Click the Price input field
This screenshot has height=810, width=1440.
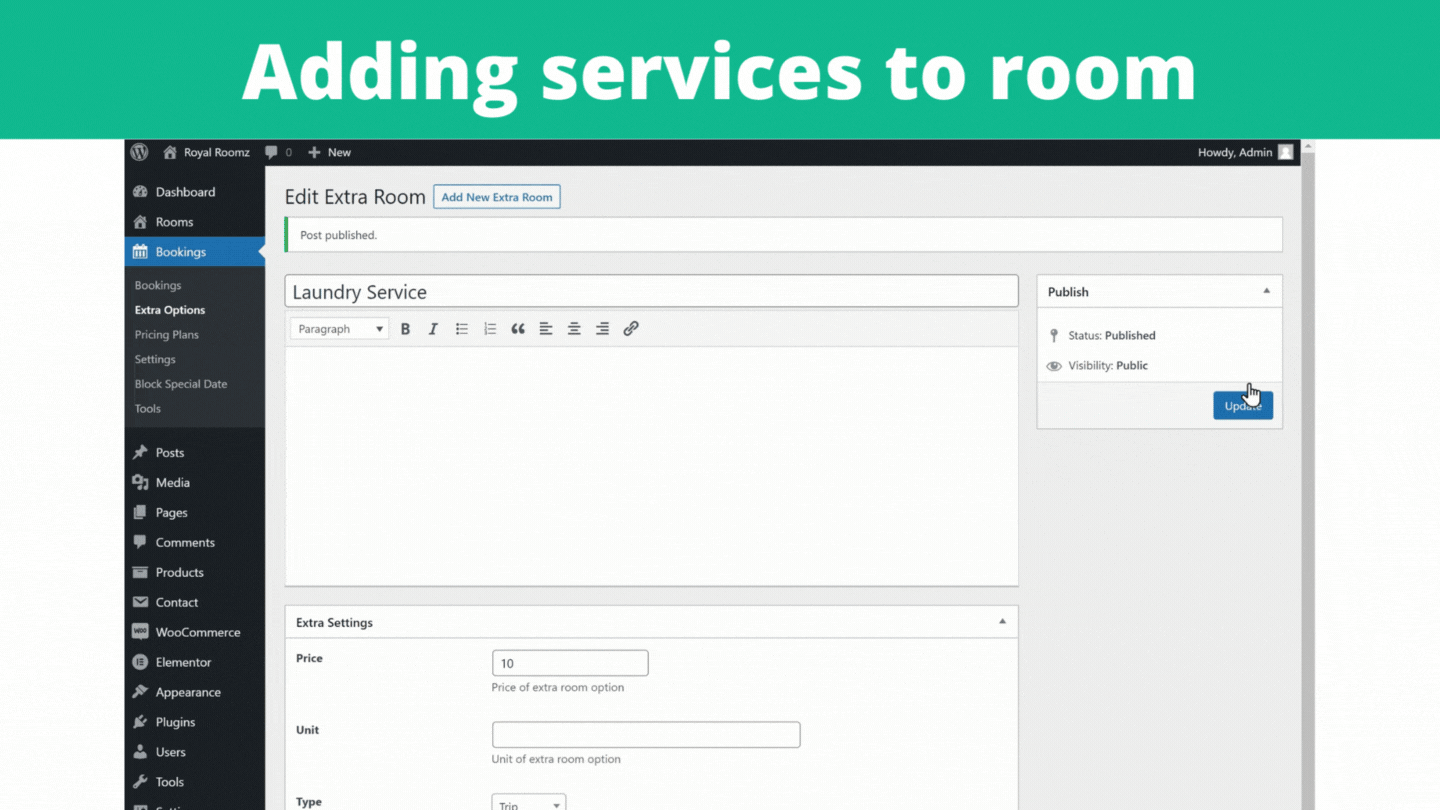570,663
